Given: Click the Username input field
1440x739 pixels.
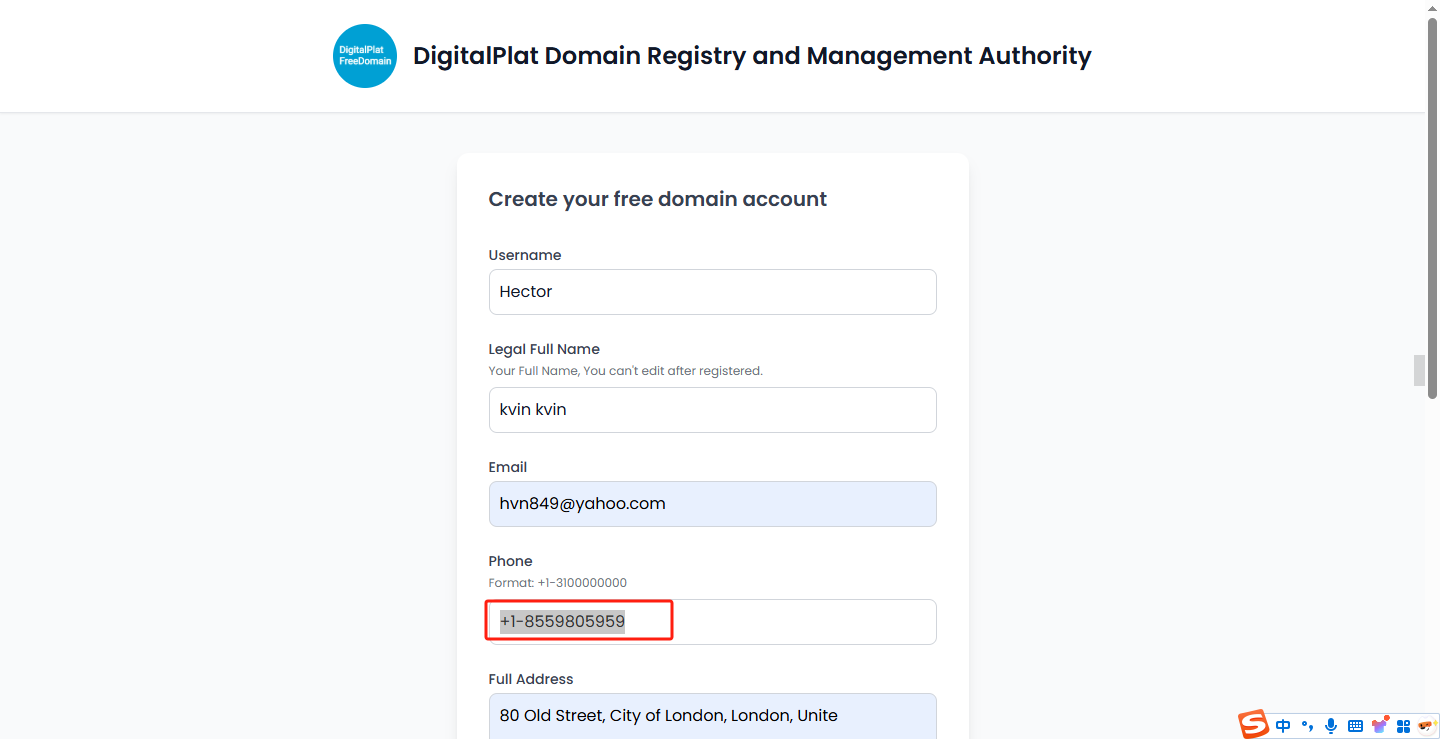Looking at the screenshot, I should pos(712,292).
